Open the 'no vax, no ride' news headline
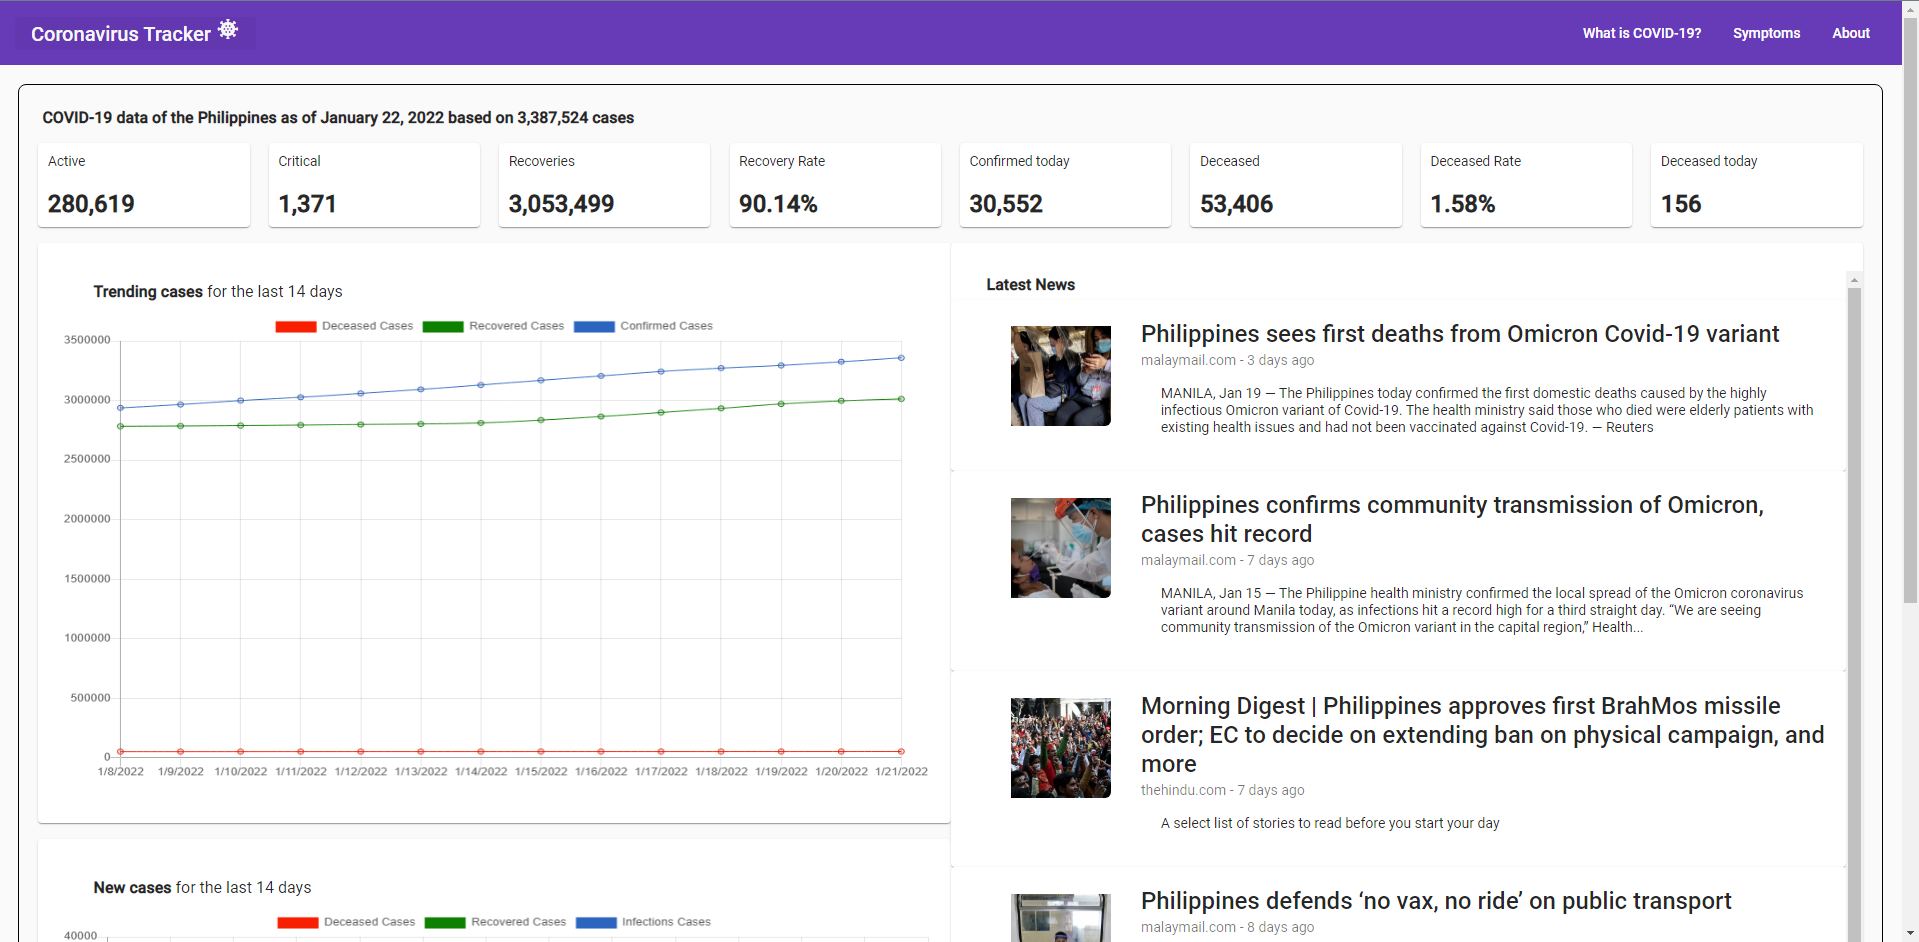1919x942 pixels. (1436, 901)
